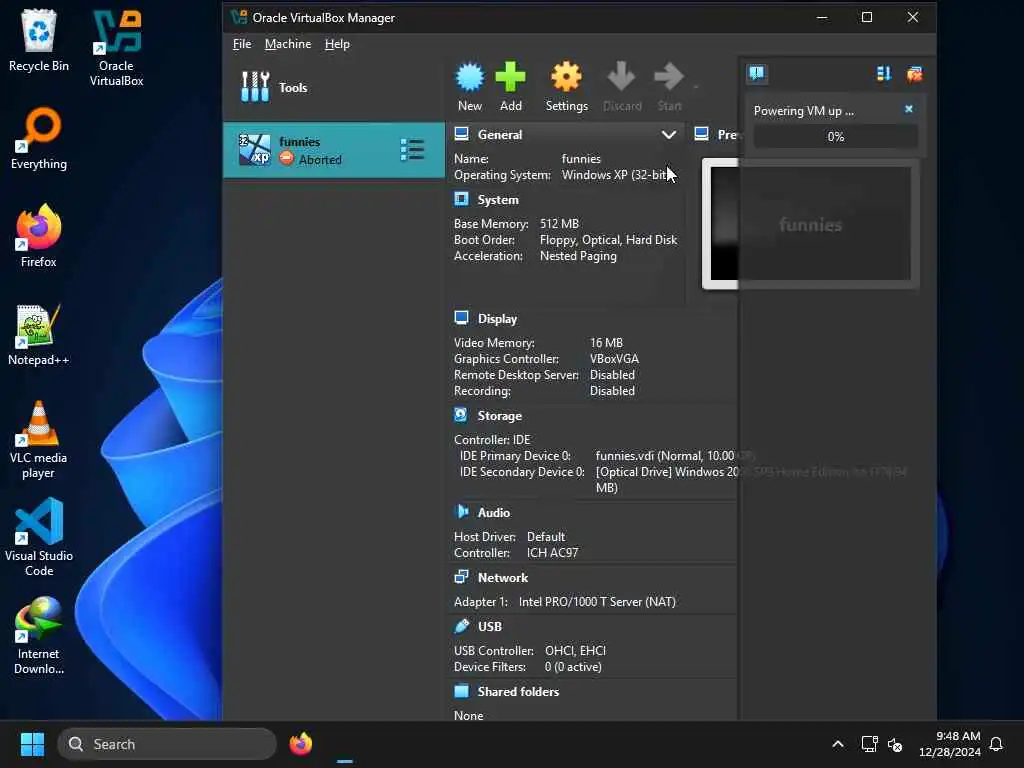This screenshot has height=768, width=1024.
Task: Click the Shared folders section icon
Action: point(461,690)
